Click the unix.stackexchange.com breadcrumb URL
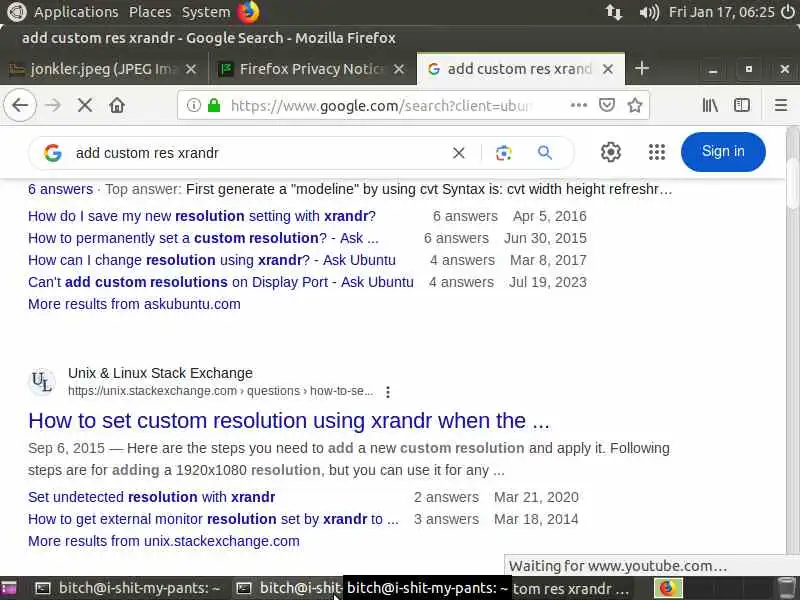The height and width of the screenshot is (600, 800). 220,391
